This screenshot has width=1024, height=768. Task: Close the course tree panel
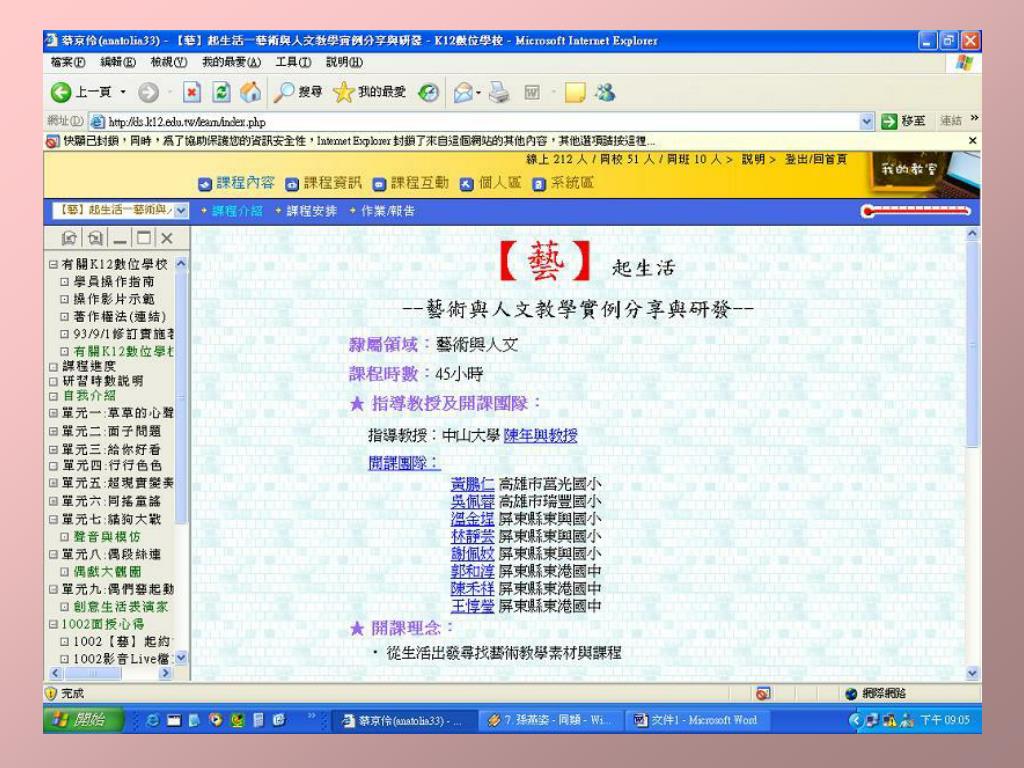pyautogui.click(x=167, y=238)
